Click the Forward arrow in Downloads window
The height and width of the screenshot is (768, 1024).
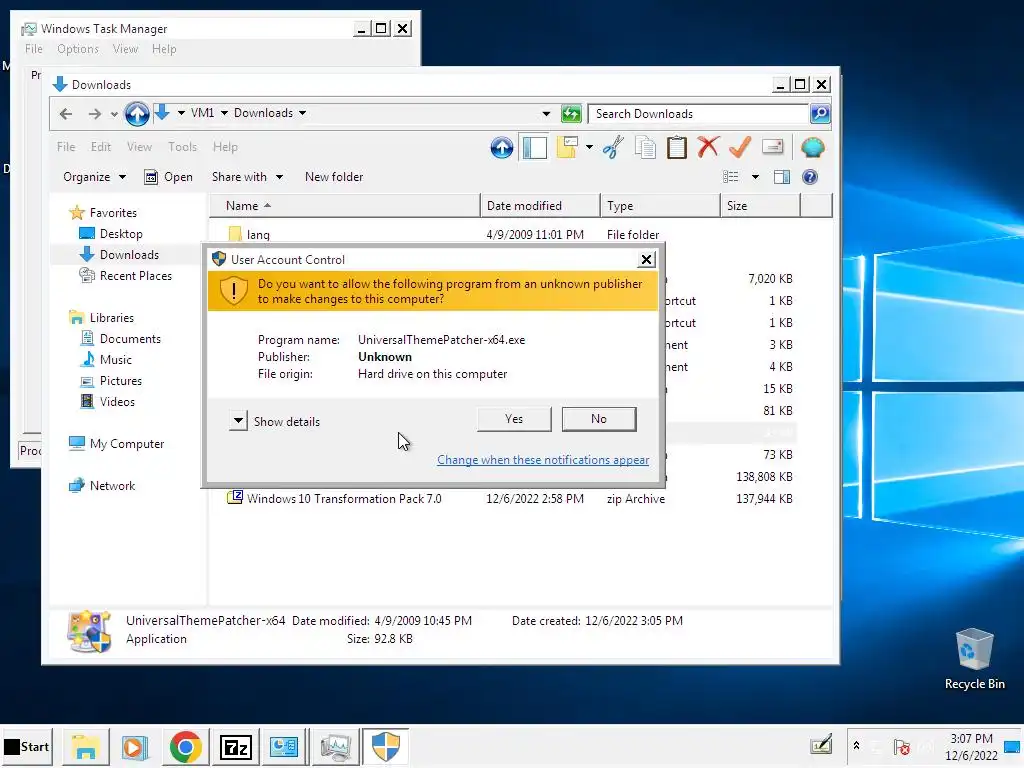coord(95,114)
